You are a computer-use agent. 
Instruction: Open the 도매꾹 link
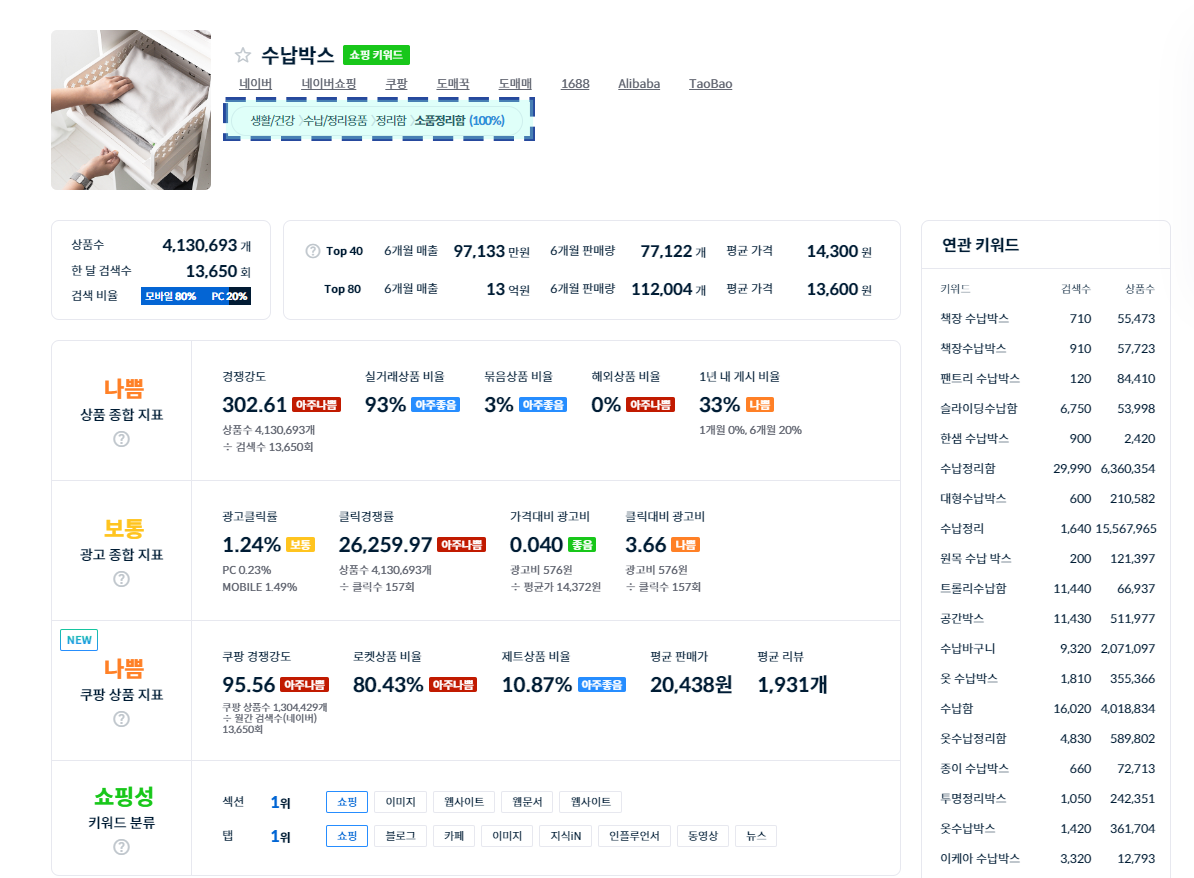453,84
